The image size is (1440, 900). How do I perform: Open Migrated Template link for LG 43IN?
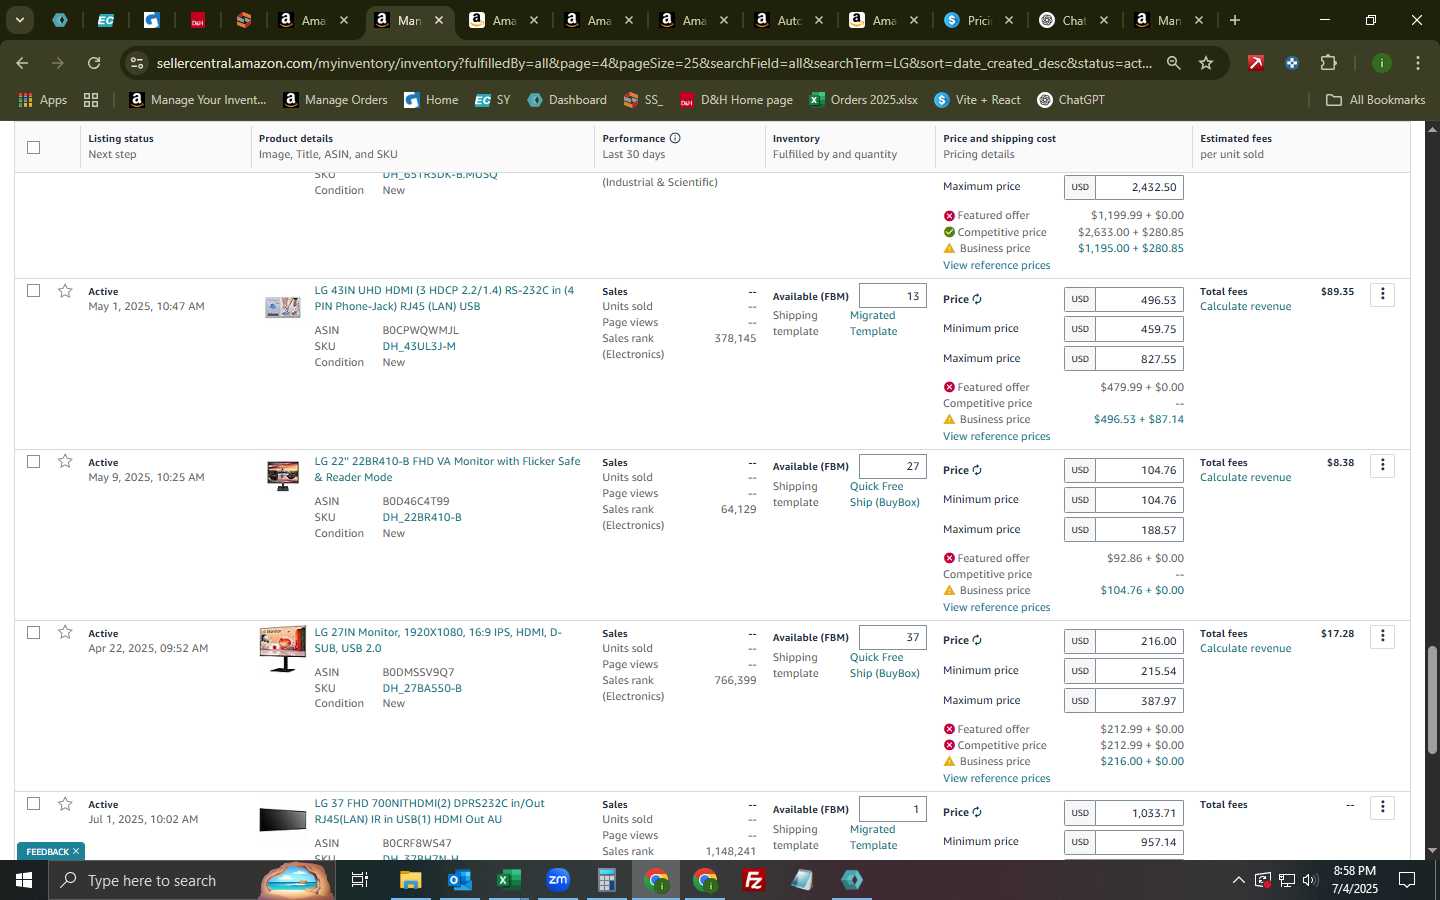click(873, 323)
